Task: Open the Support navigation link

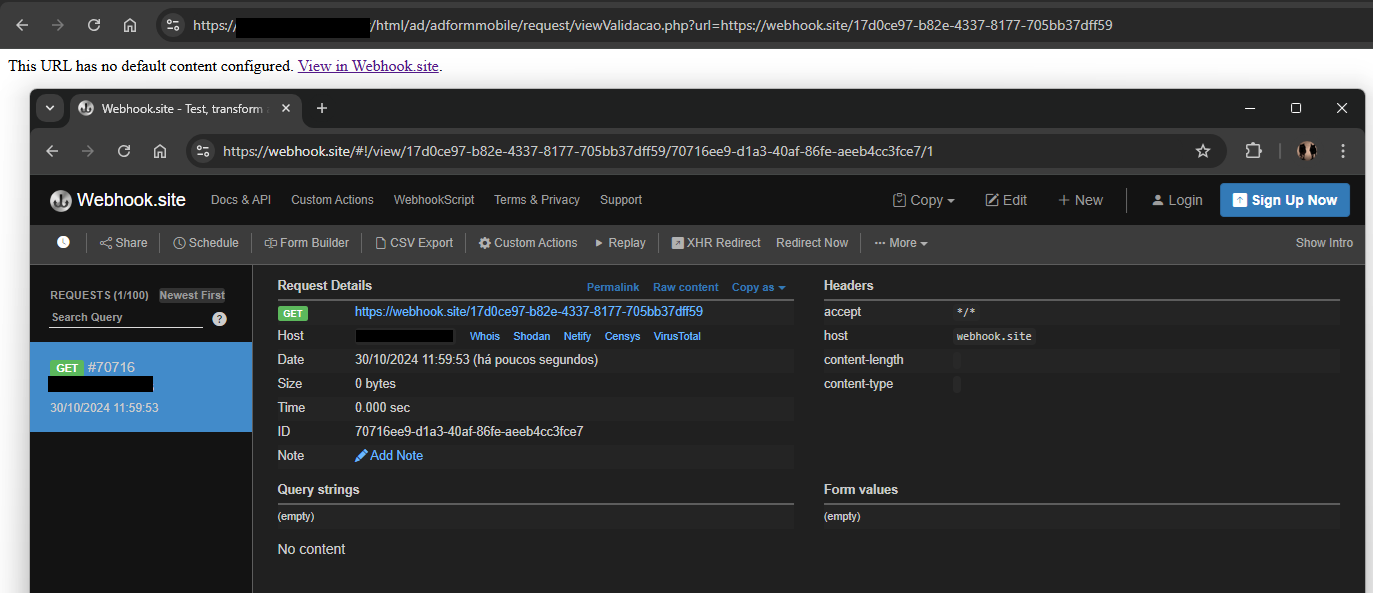Action: point(621,200)
